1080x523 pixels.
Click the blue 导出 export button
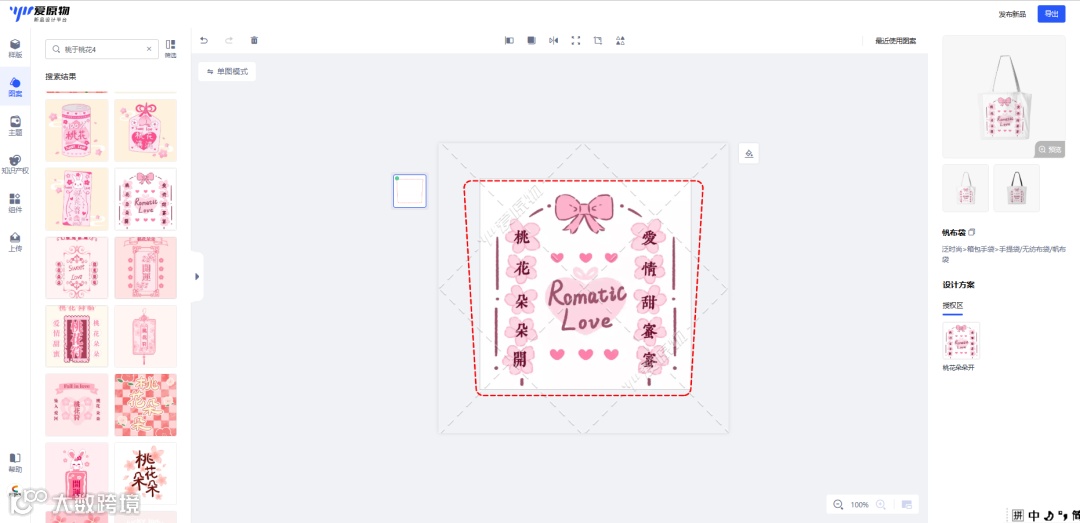1051,14
